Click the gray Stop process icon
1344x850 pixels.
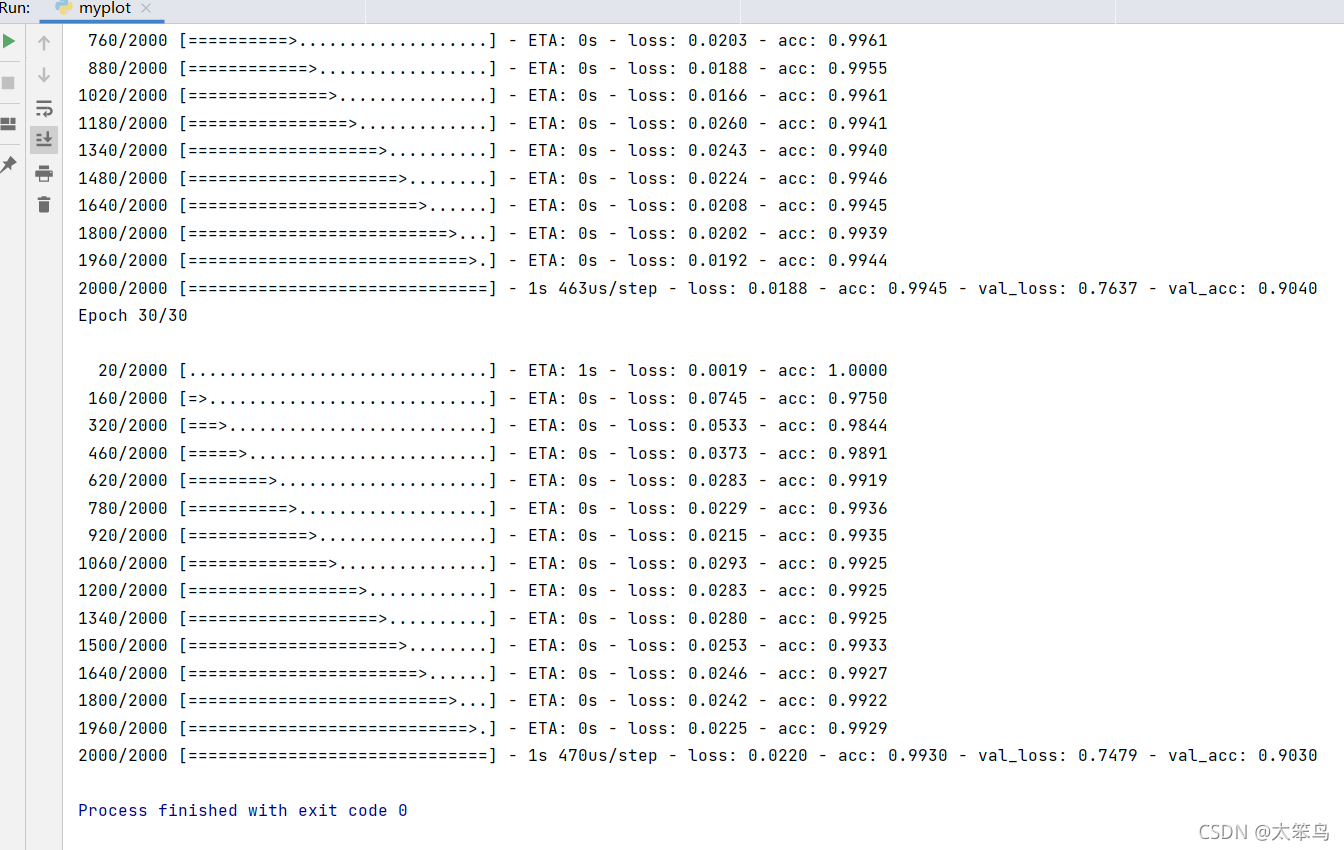pyautogui.click(x=9, y=83)
